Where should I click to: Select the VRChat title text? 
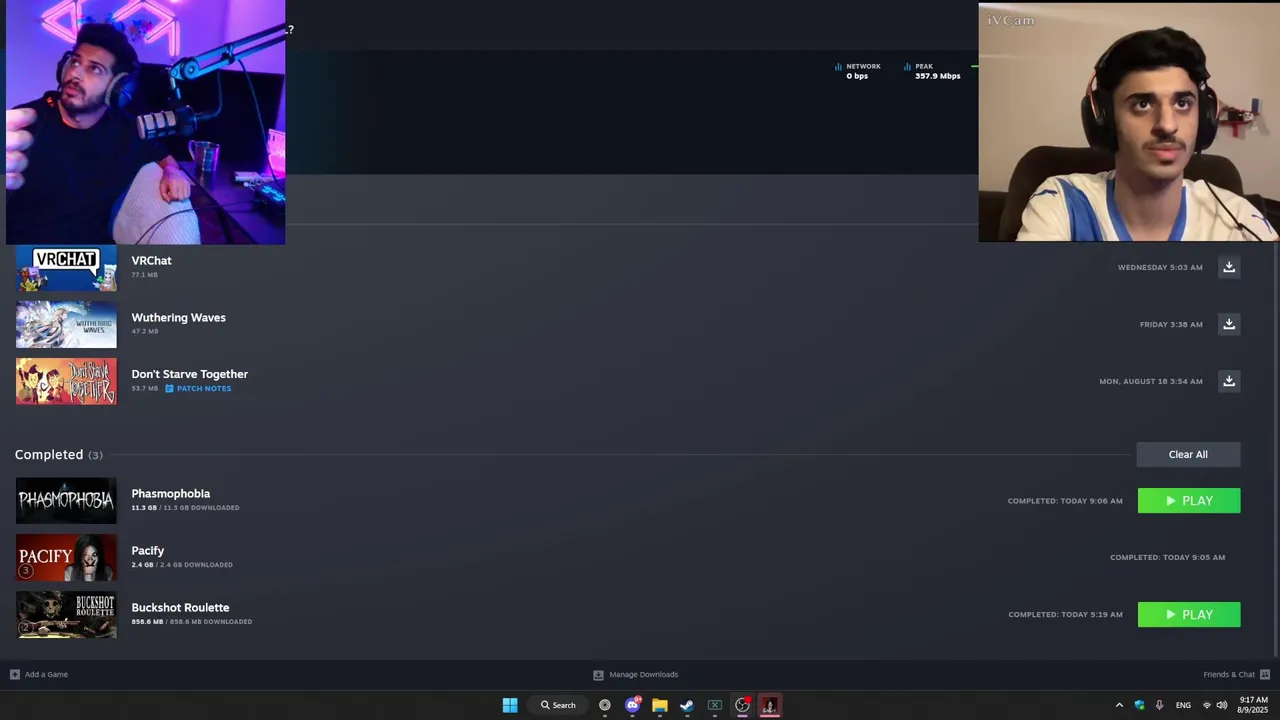click(x=151, y=260)
